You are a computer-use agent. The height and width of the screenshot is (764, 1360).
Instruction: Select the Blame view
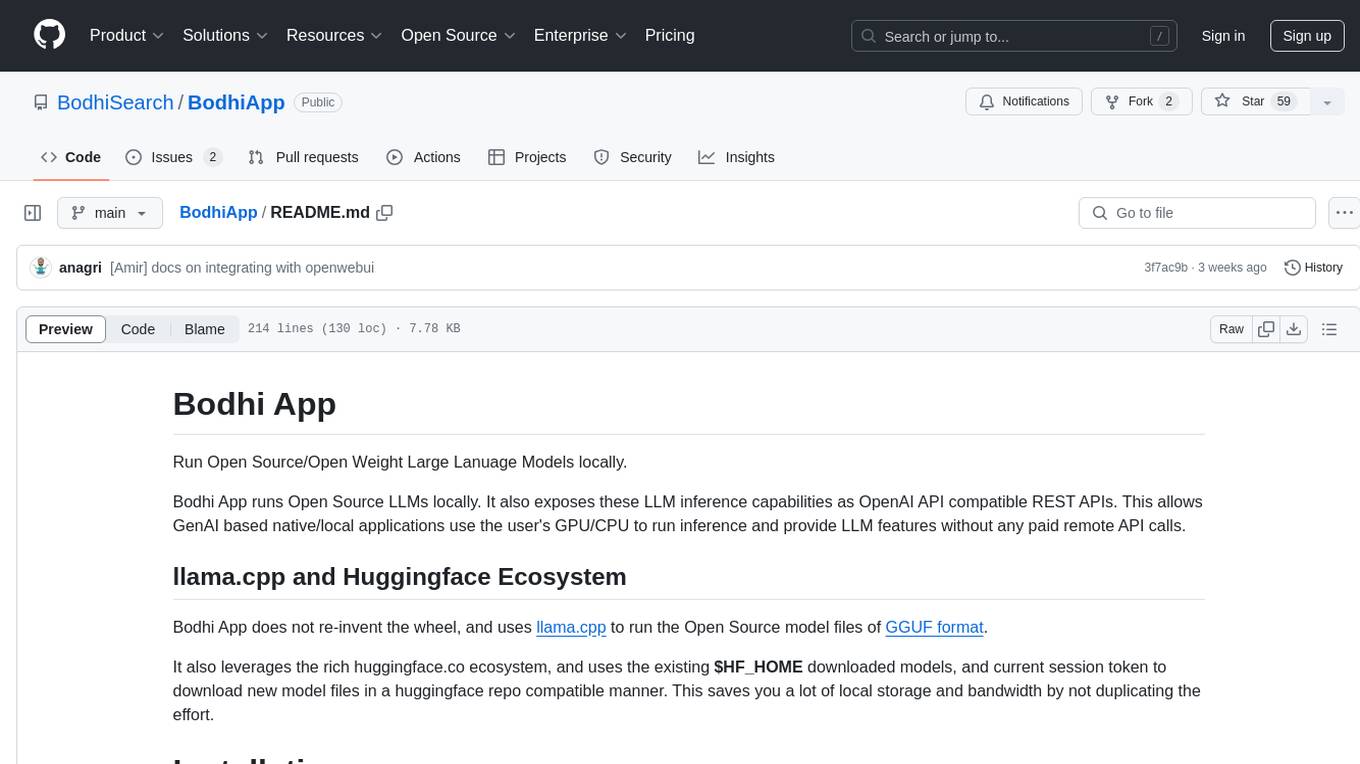(x=204, y=329)
